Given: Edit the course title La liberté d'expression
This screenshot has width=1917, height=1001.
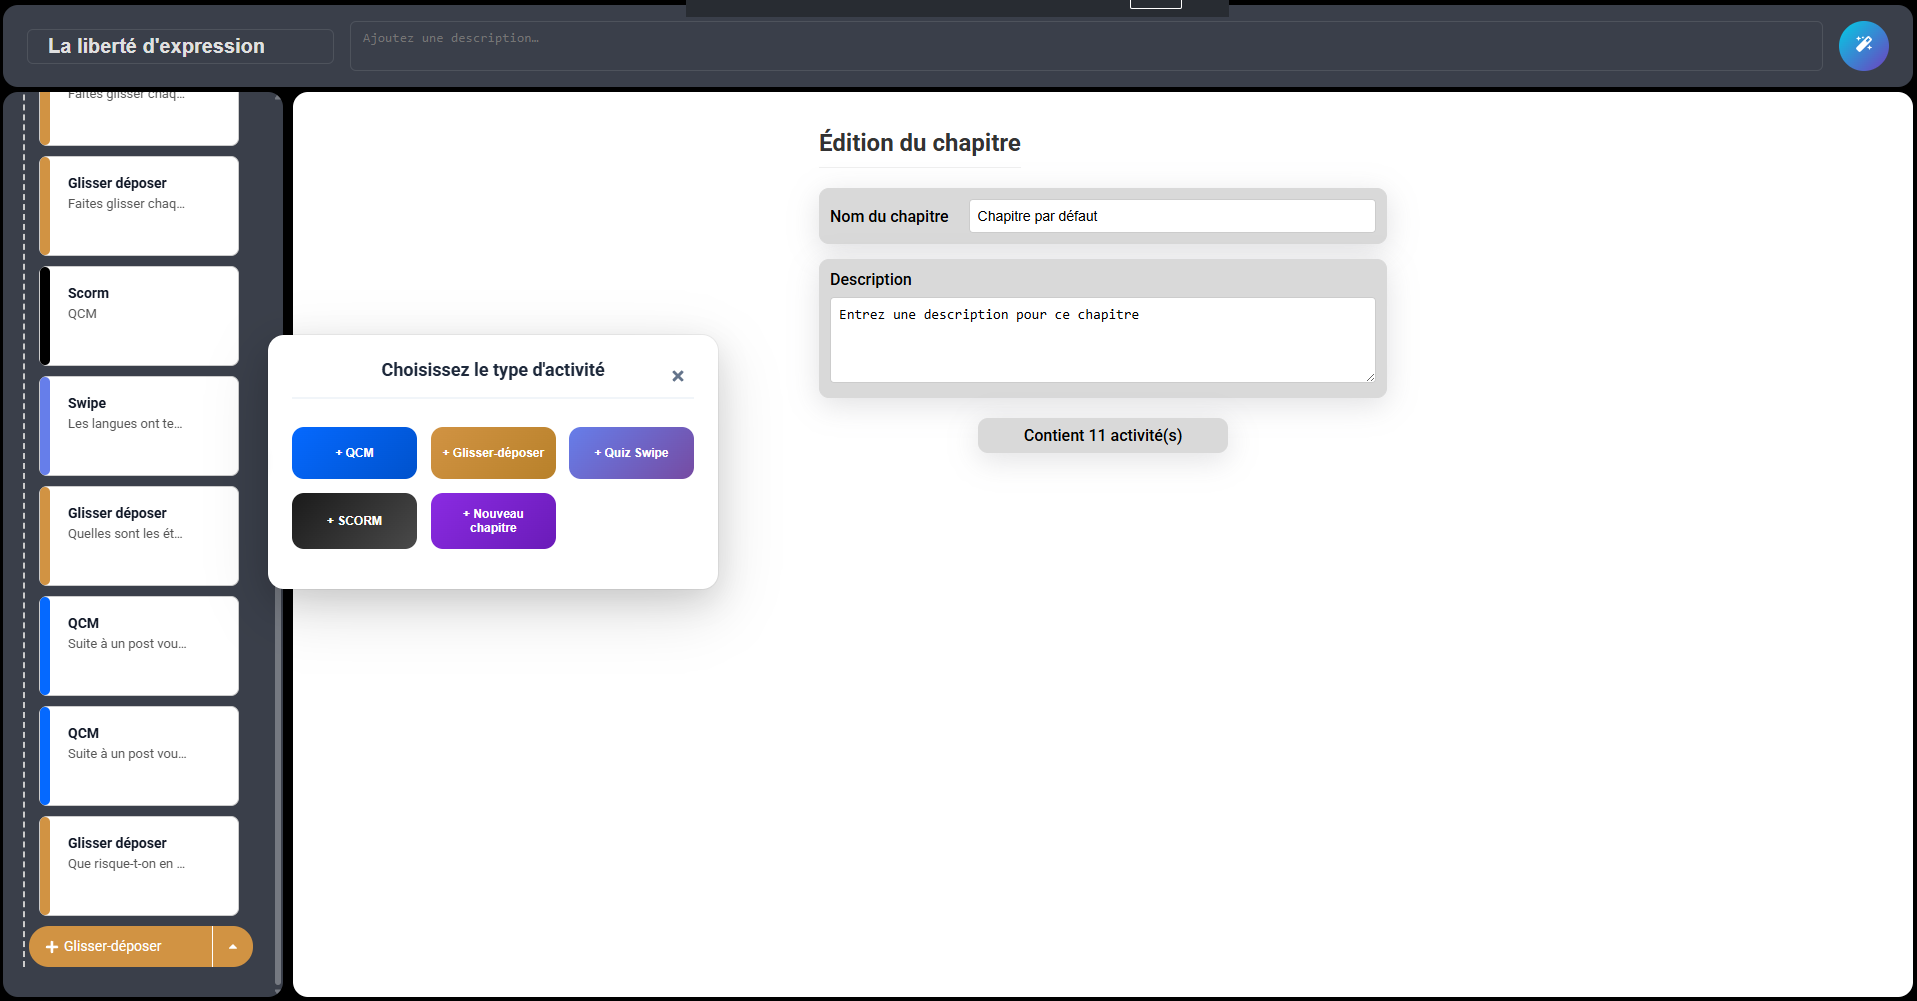Looking at the screenshot, I should (x=180, y=46).
